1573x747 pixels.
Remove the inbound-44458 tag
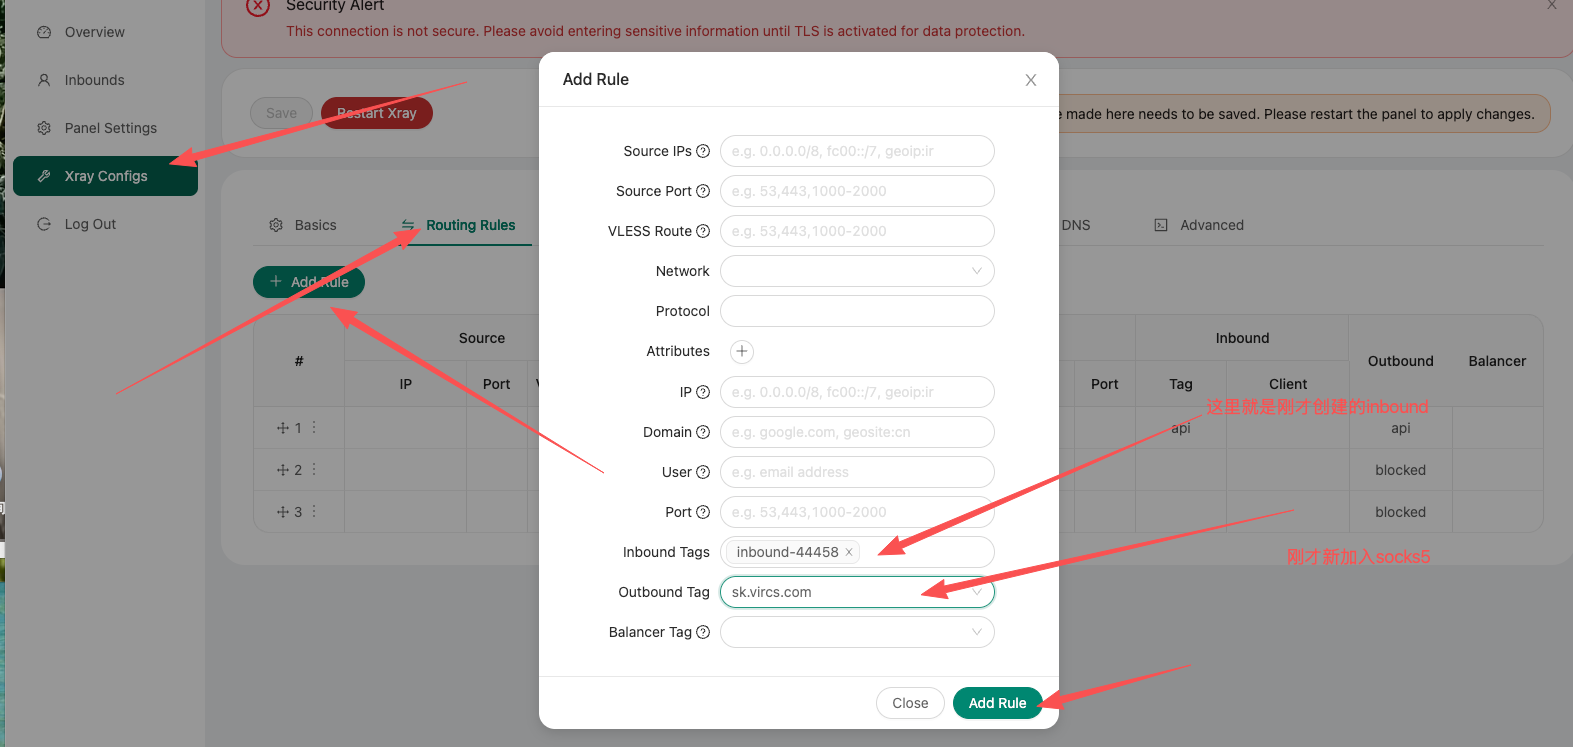pyautogui.click(x=849, y=552)
